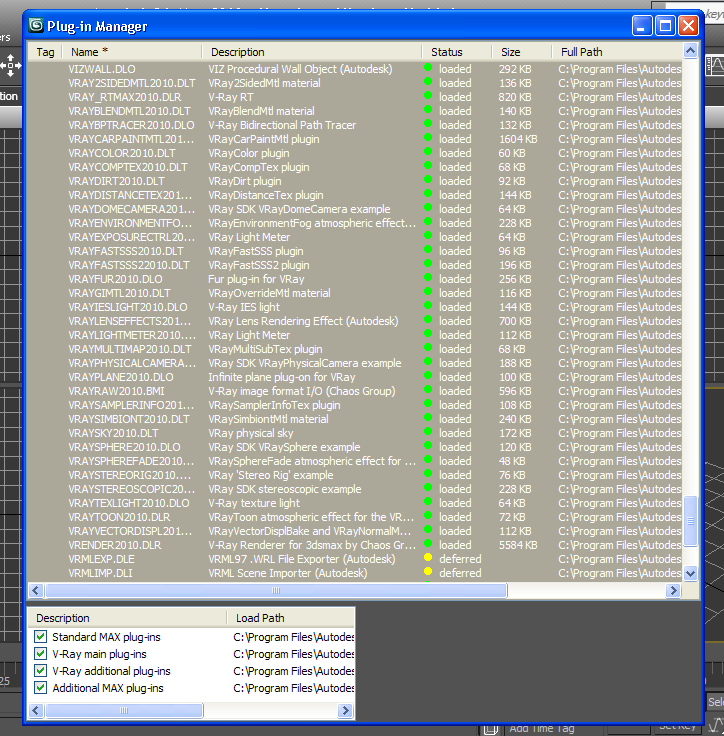
Task: Click the load path pane scrollbar thumb
Action: click(x=124, y=710)
